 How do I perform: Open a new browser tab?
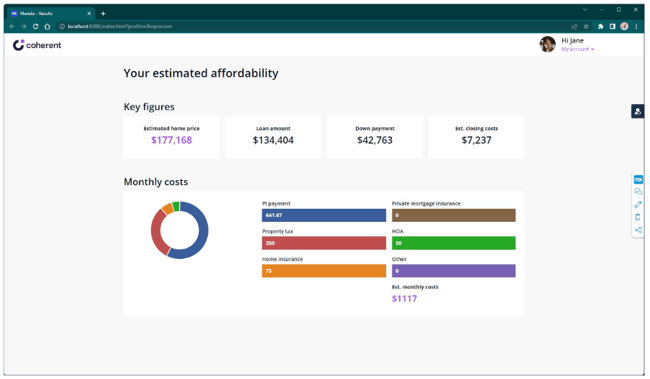tap(103, 14)
